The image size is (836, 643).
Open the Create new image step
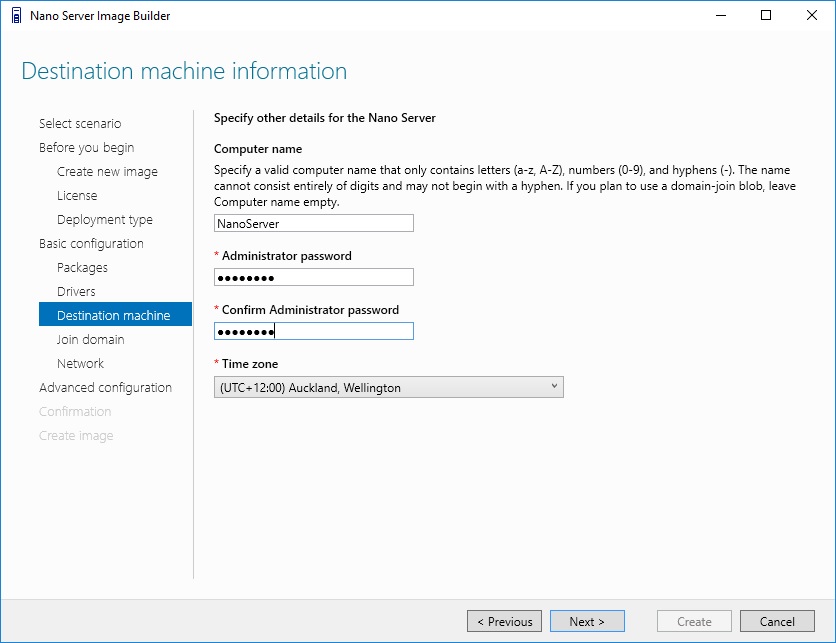(x=107, y=172)
